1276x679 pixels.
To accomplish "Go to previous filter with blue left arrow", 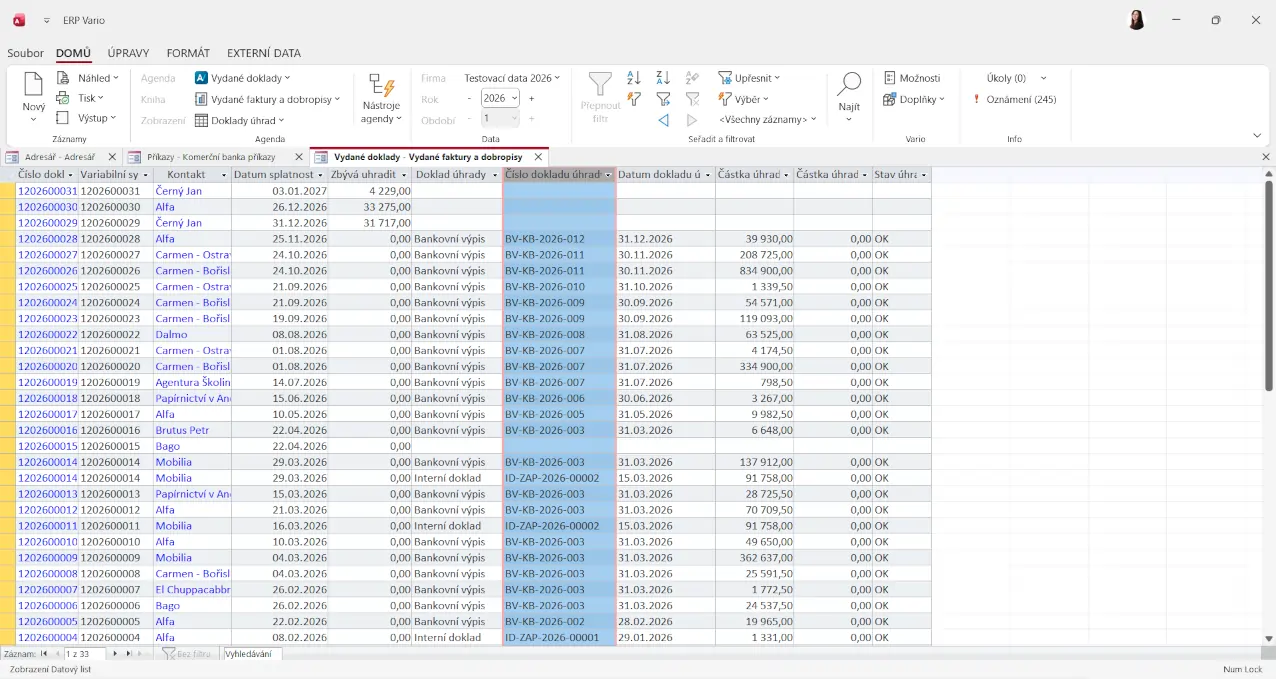I will tap(663, 120).
